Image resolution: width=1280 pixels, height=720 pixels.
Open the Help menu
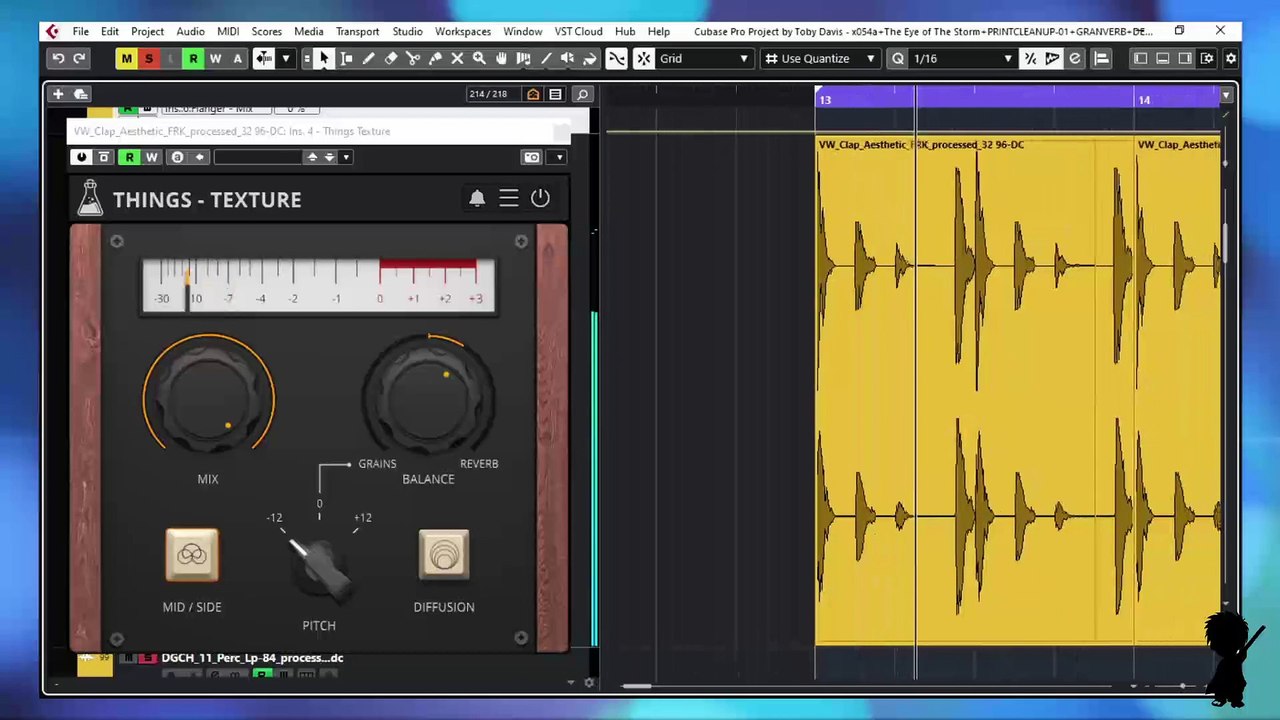coord(658,31)
